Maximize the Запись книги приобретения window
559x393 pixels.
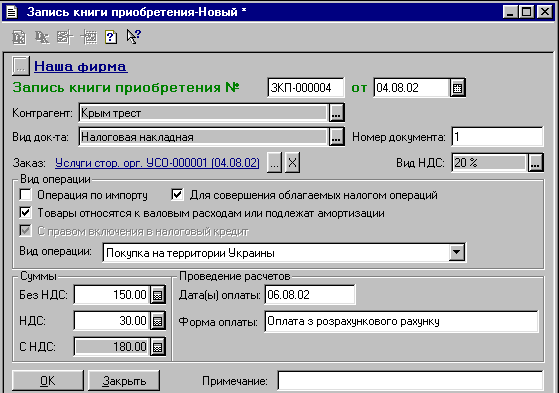point(526,12)
